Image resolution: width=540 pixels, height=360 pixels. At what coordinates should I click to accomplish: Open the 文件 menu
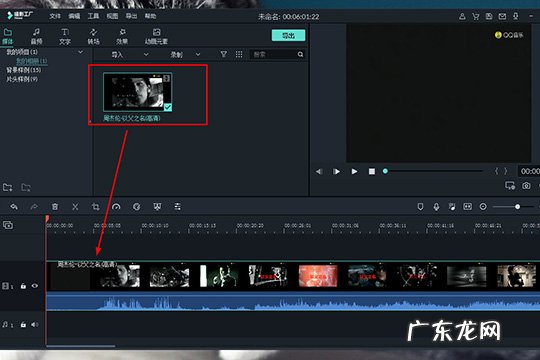[x=55, y=16]
